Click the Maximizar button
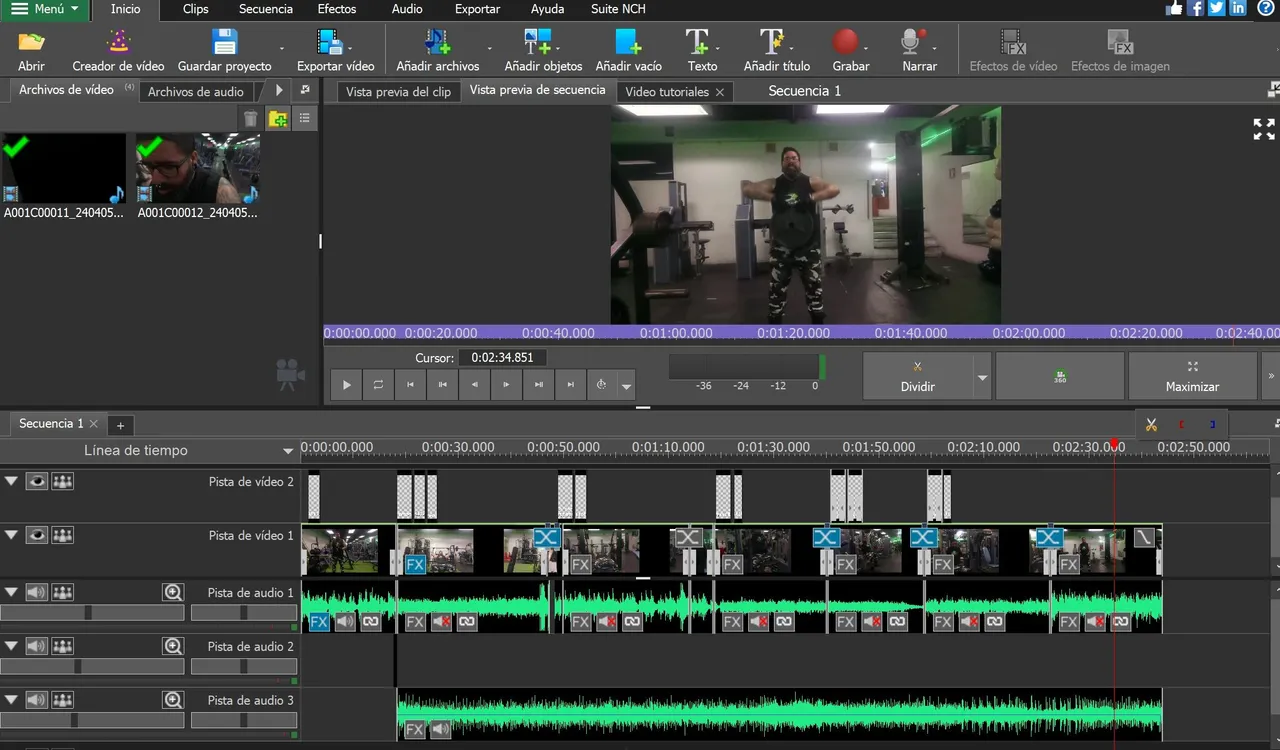This screenshot has height=750, width=1280. (1192, 376)
